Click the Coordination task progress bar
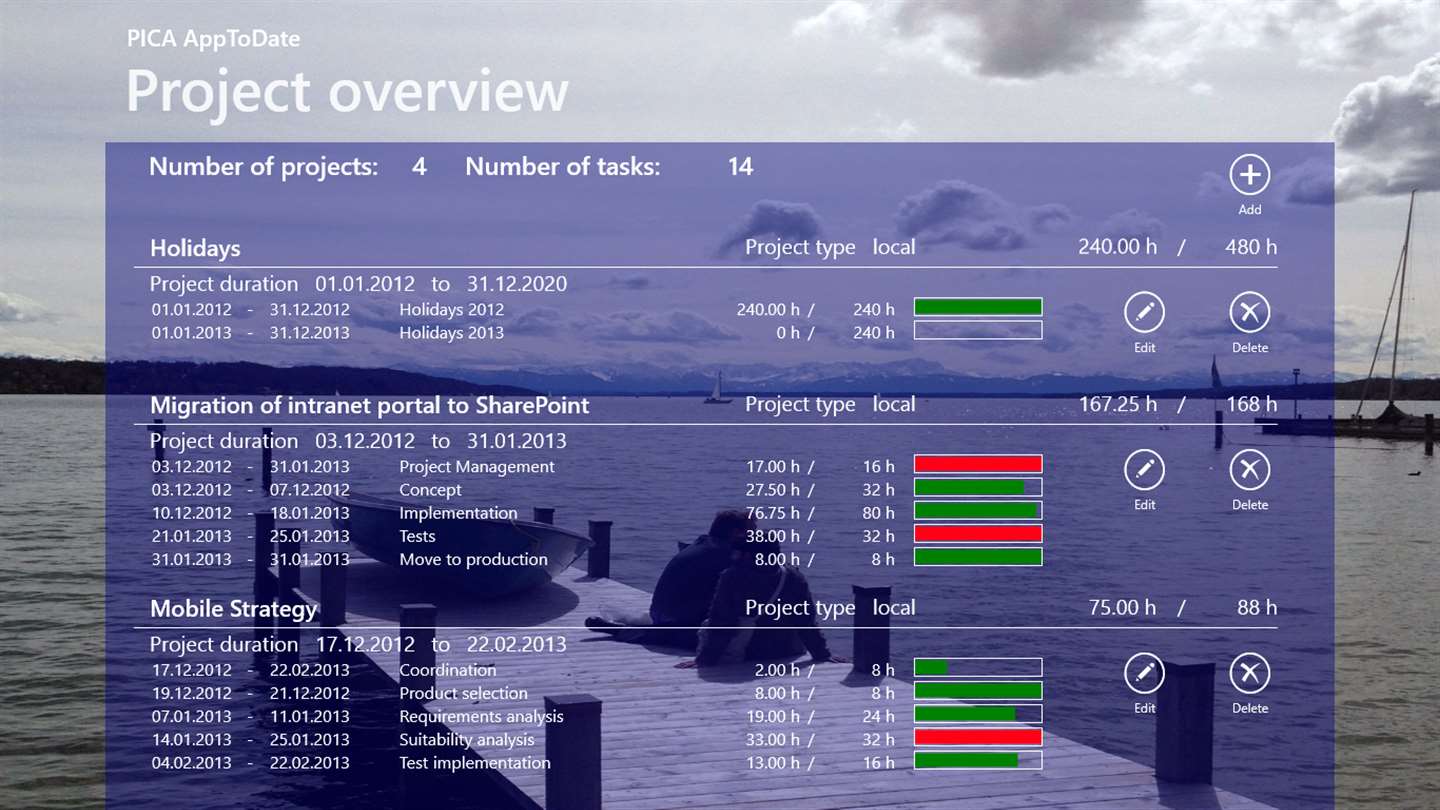The height and width of the screenshot is (810, 1440). [978, 667]
